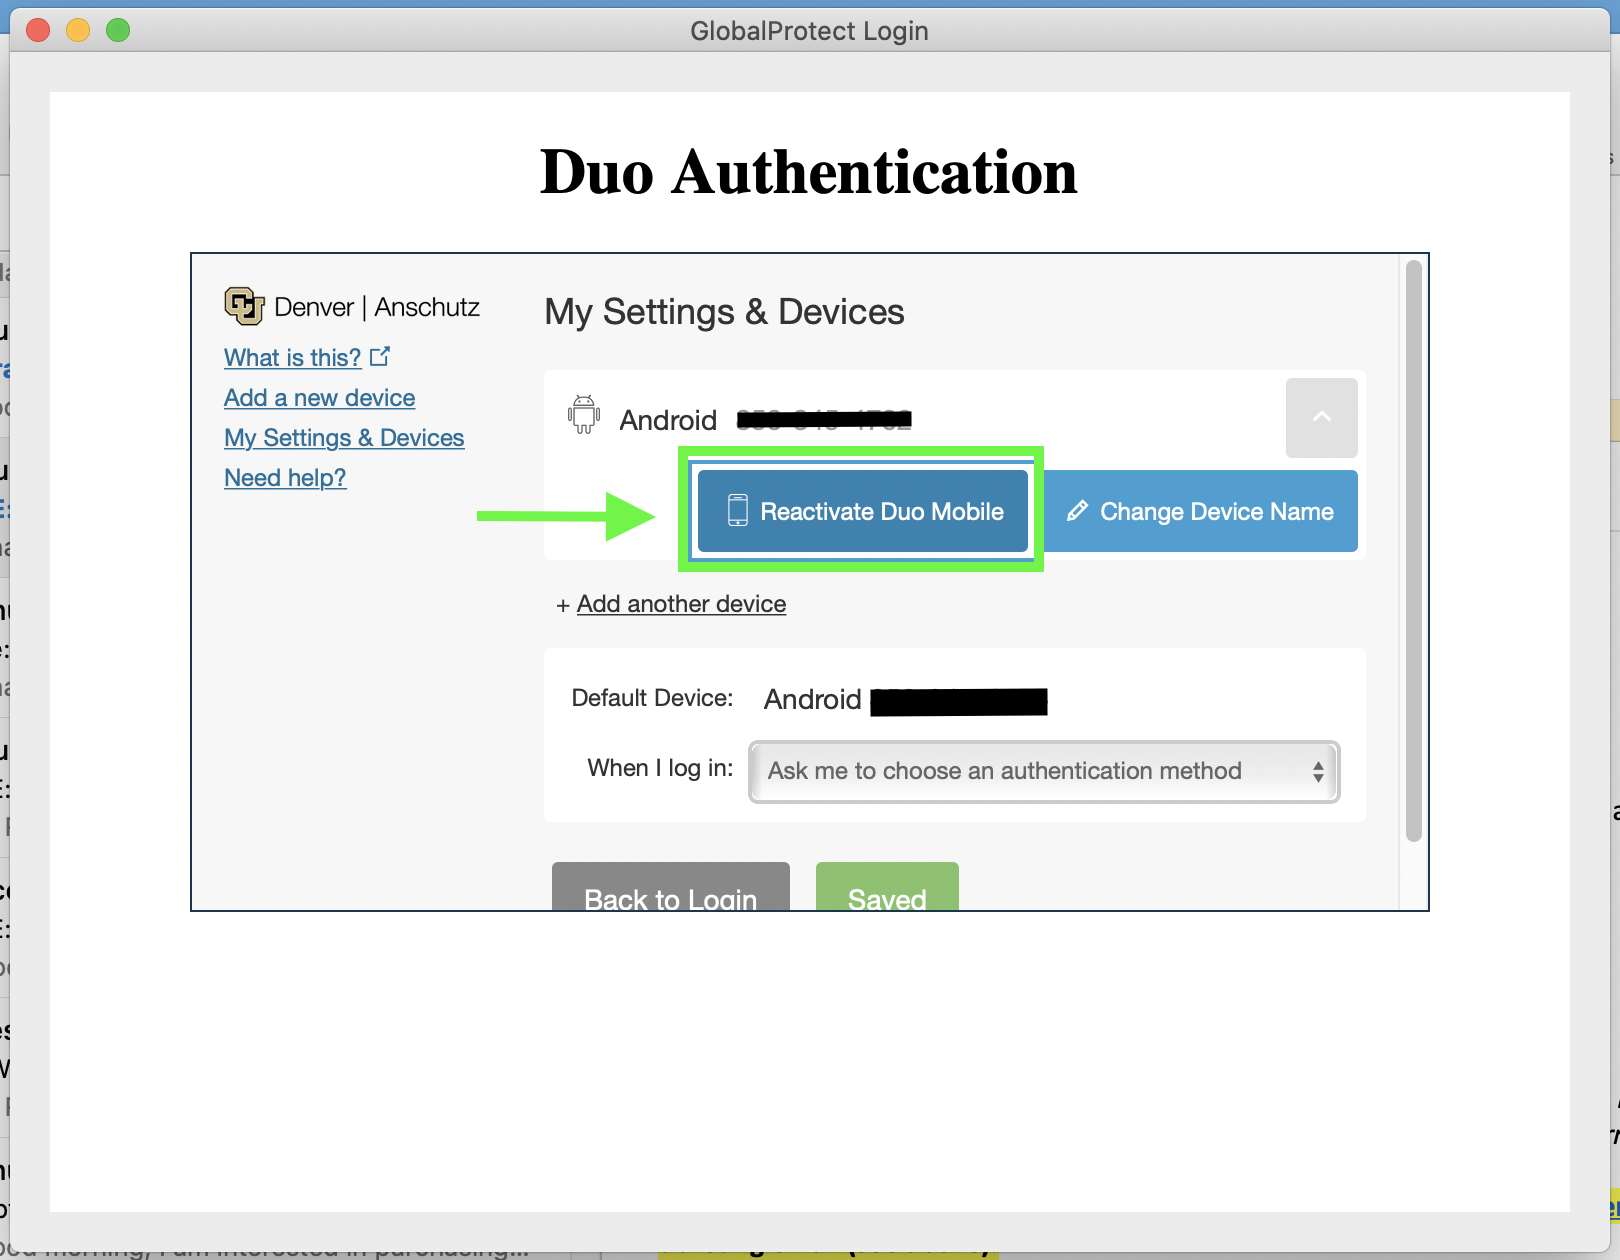The width and height of the screenshot is (1620, 1260).
Task: Open the 'What is this?' link
Action: [x=292, y=358]
